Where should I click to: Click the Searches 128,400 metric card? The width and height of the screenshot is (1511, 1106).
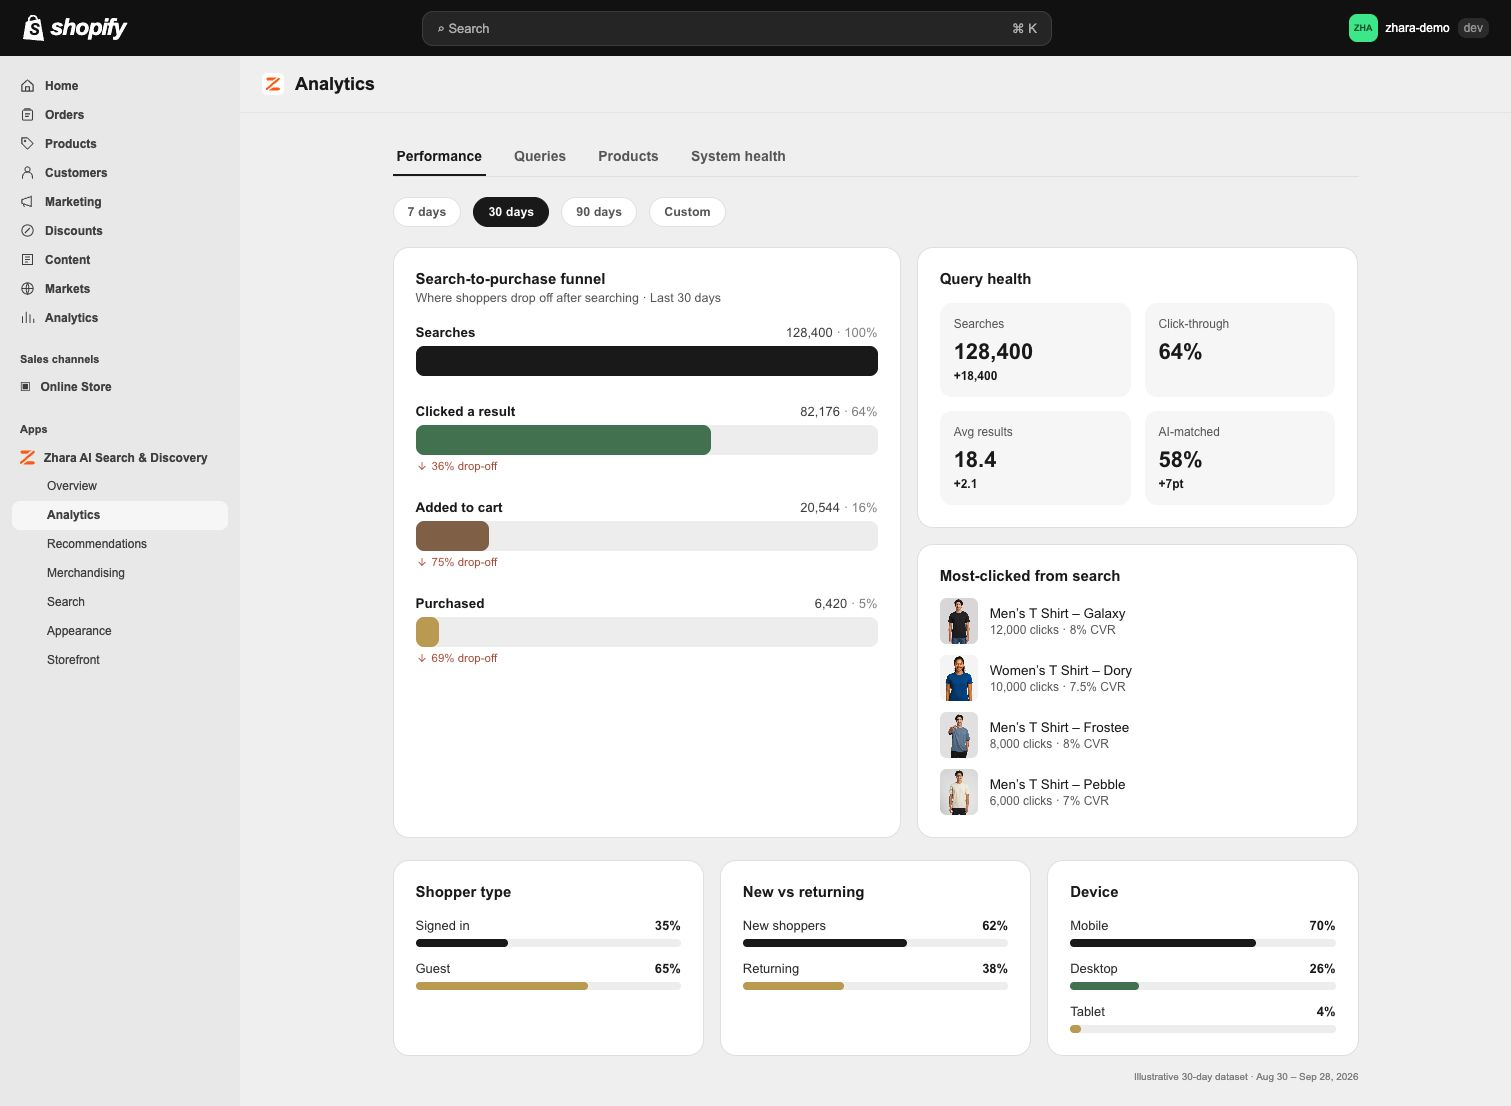pos(1035,350)
